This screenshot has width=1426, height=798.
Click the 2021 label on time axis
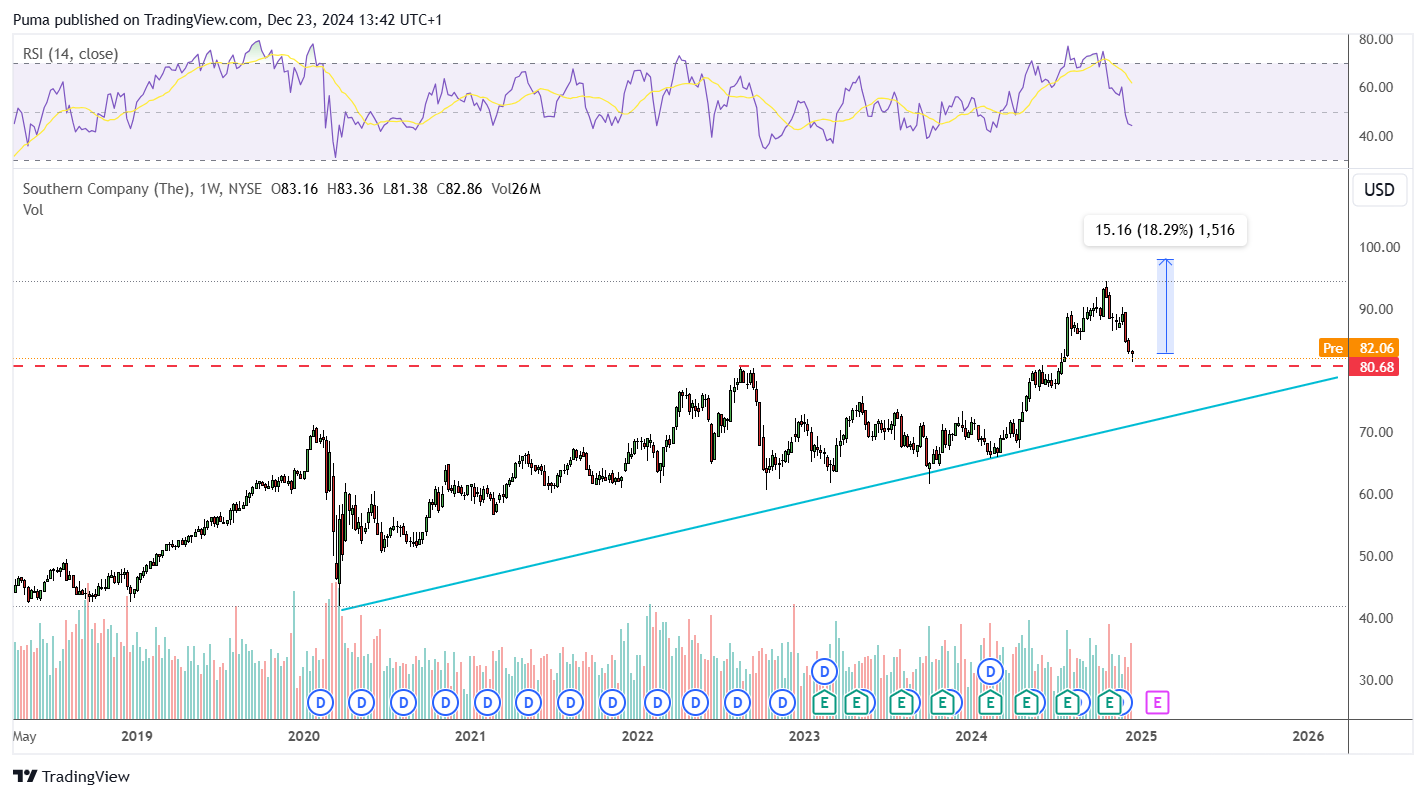[470, 737]
